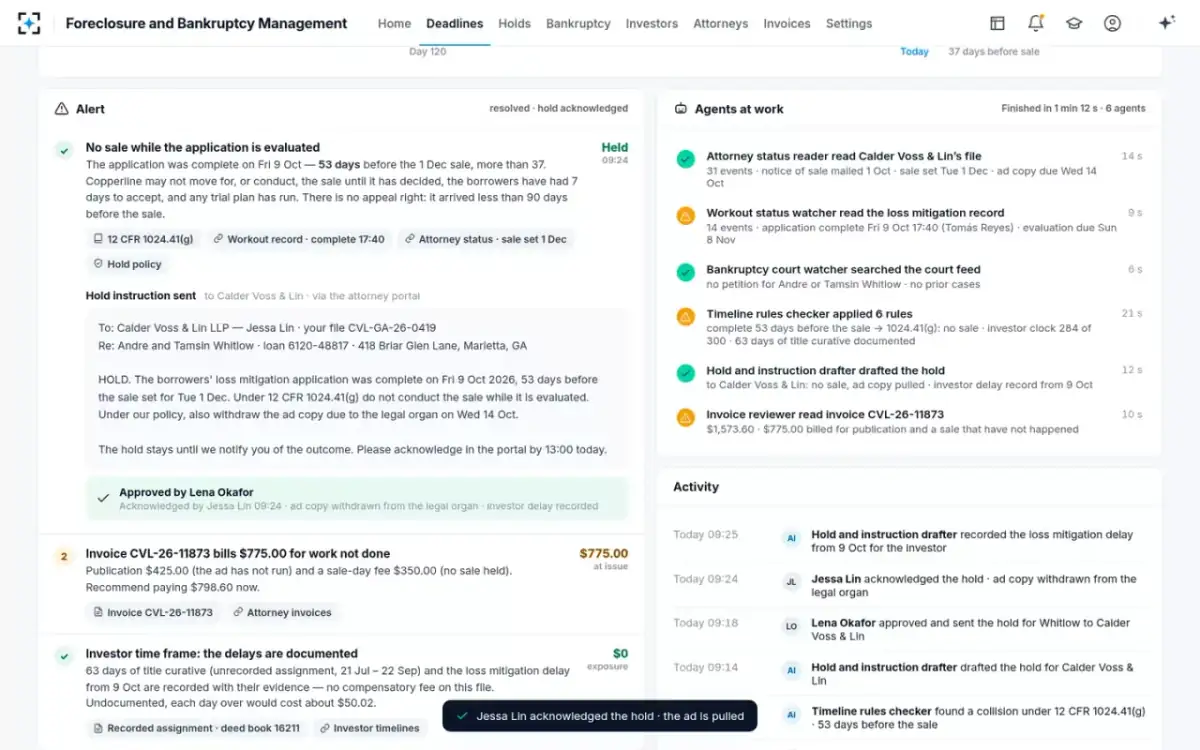Navigate to the Attorneys tab
The image size is (1200, 750).
[x=720, y=23]
